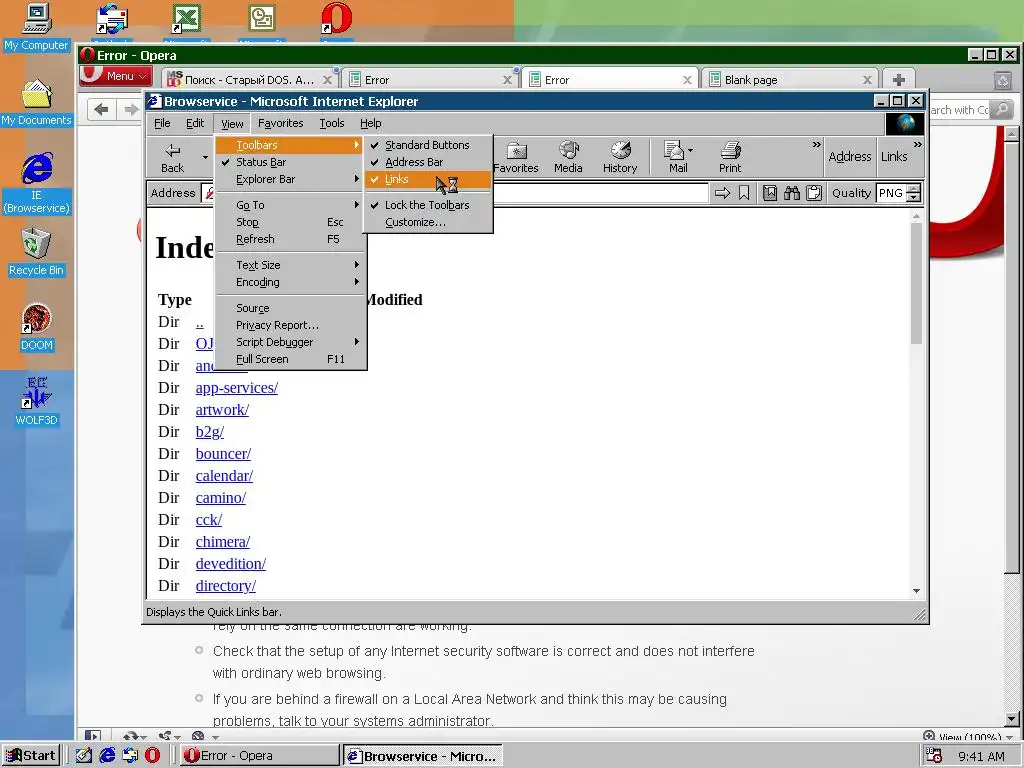
Task: Switch to Error - Opera taskbar button
Action: pos(260,756)
